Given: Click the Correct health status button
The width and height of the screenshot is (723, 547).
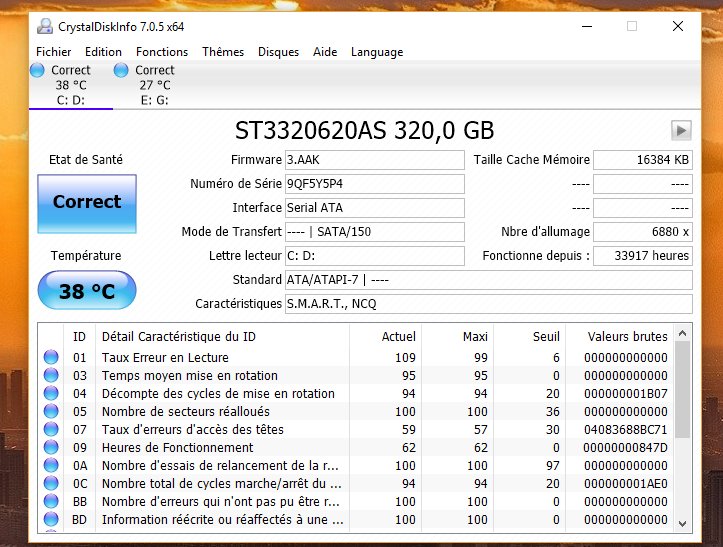Looking at the screenshot, I should point(87,203).
